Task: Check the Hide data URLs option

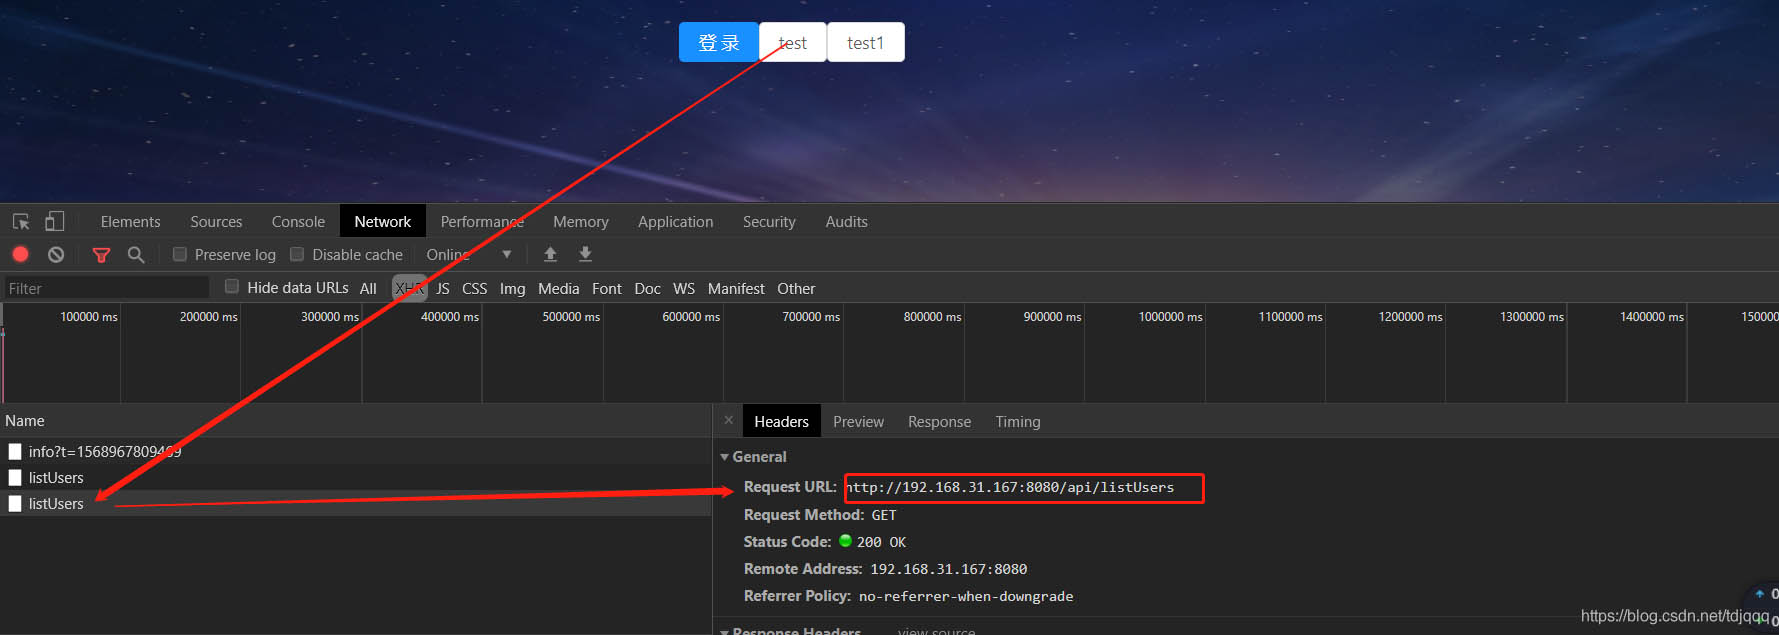Action: tap(232, 287)
